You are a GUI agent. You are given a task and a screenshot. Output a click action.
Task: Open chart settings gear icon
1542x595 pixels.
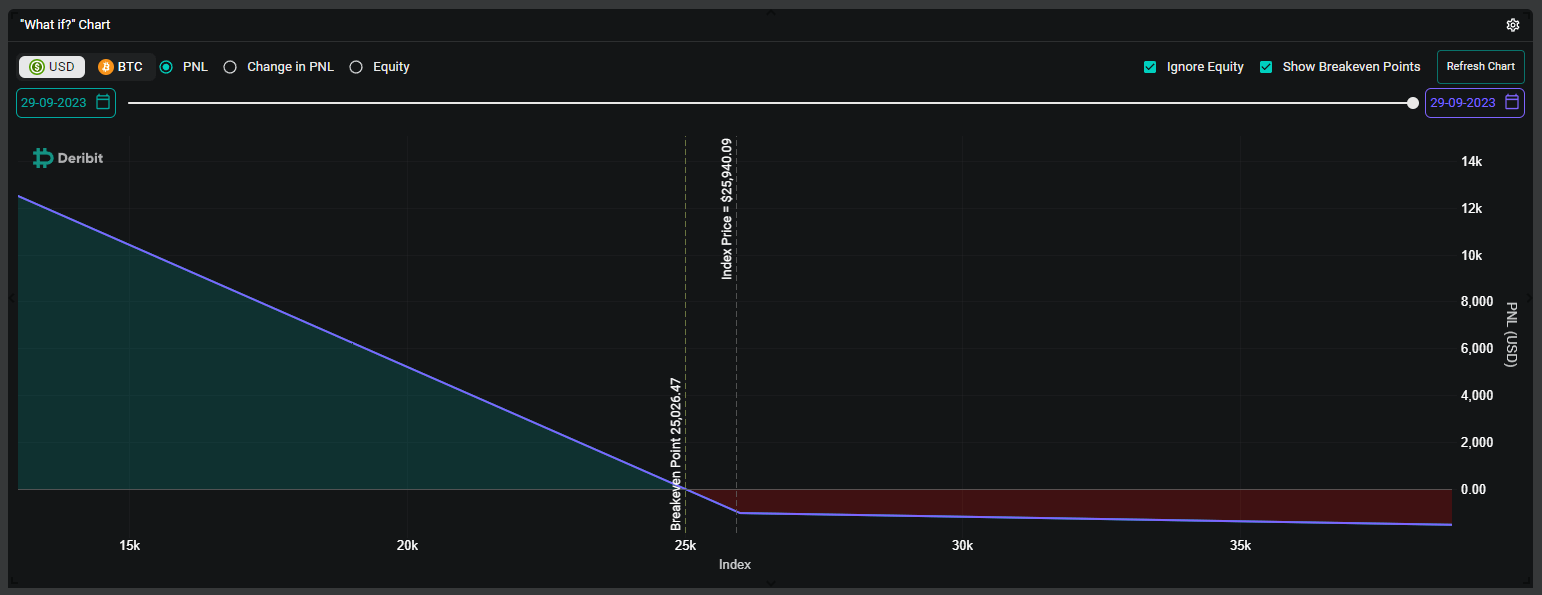(1513, 25)
